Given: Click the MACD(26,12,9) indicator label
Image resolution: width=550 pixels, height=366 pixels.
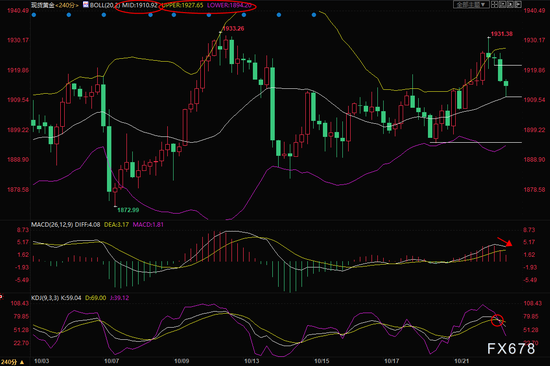Looking at the screenshot, I should (x=52, y=225).
